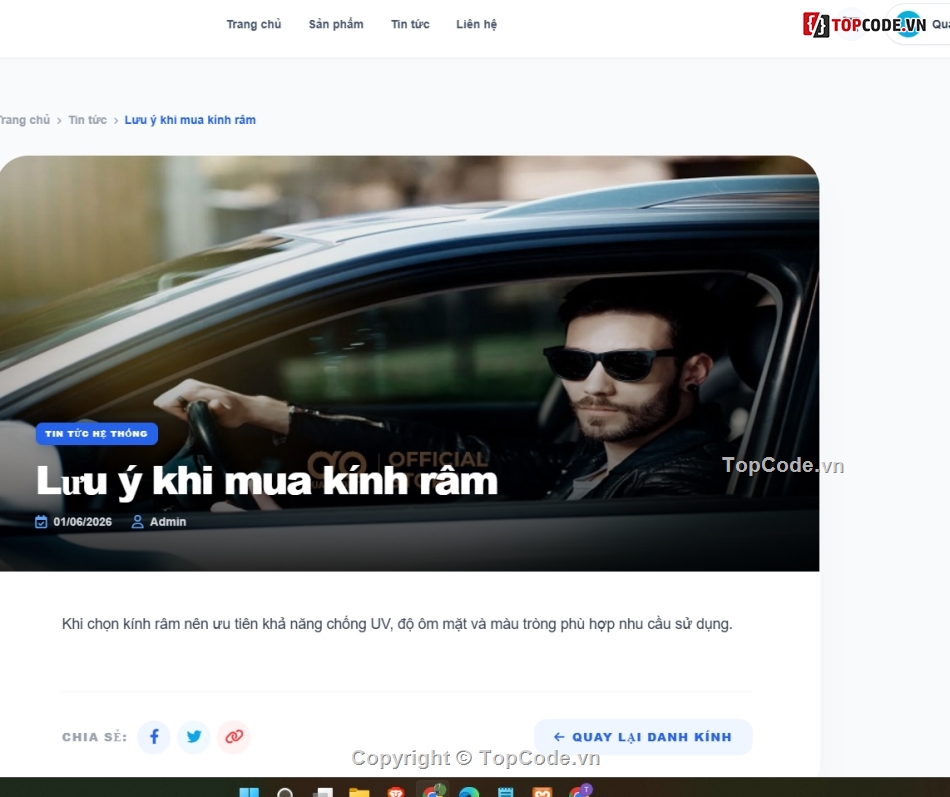Open File Explorer from the taskbar

click(359, 792)
